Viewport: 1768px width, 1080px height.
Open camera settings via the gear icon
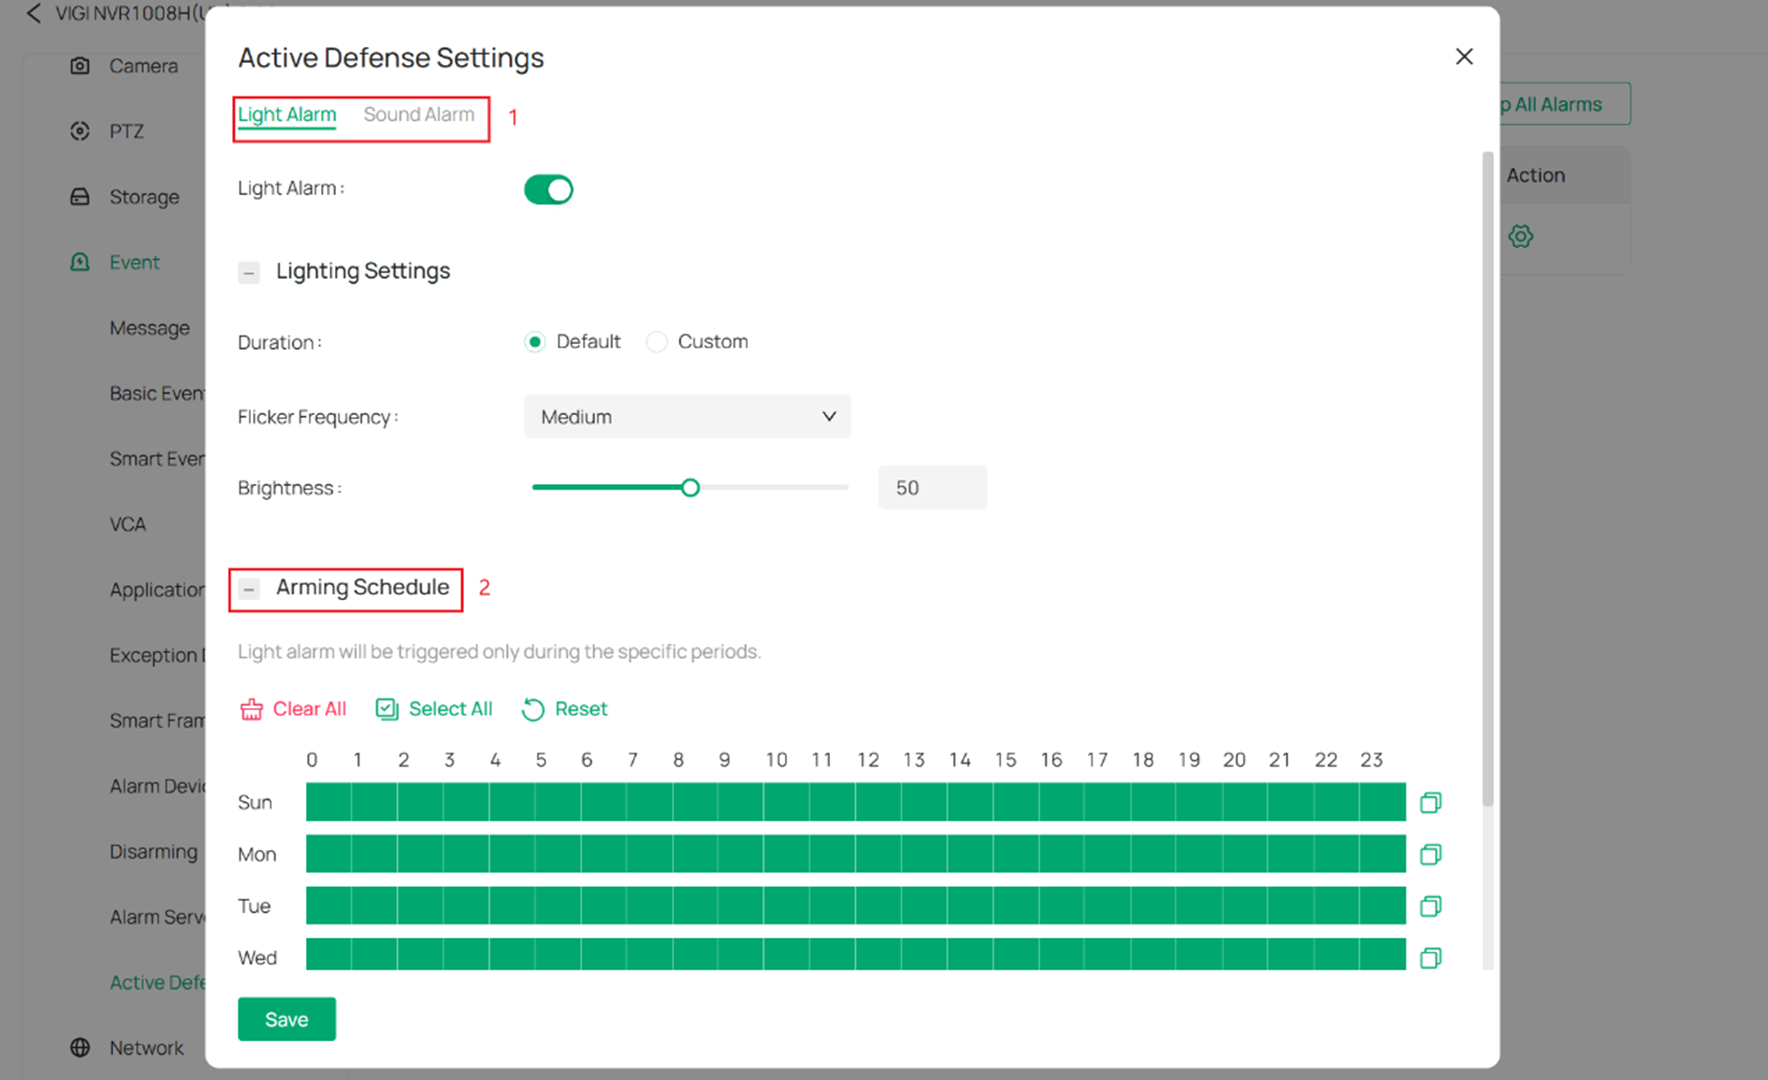point(1520,236)
